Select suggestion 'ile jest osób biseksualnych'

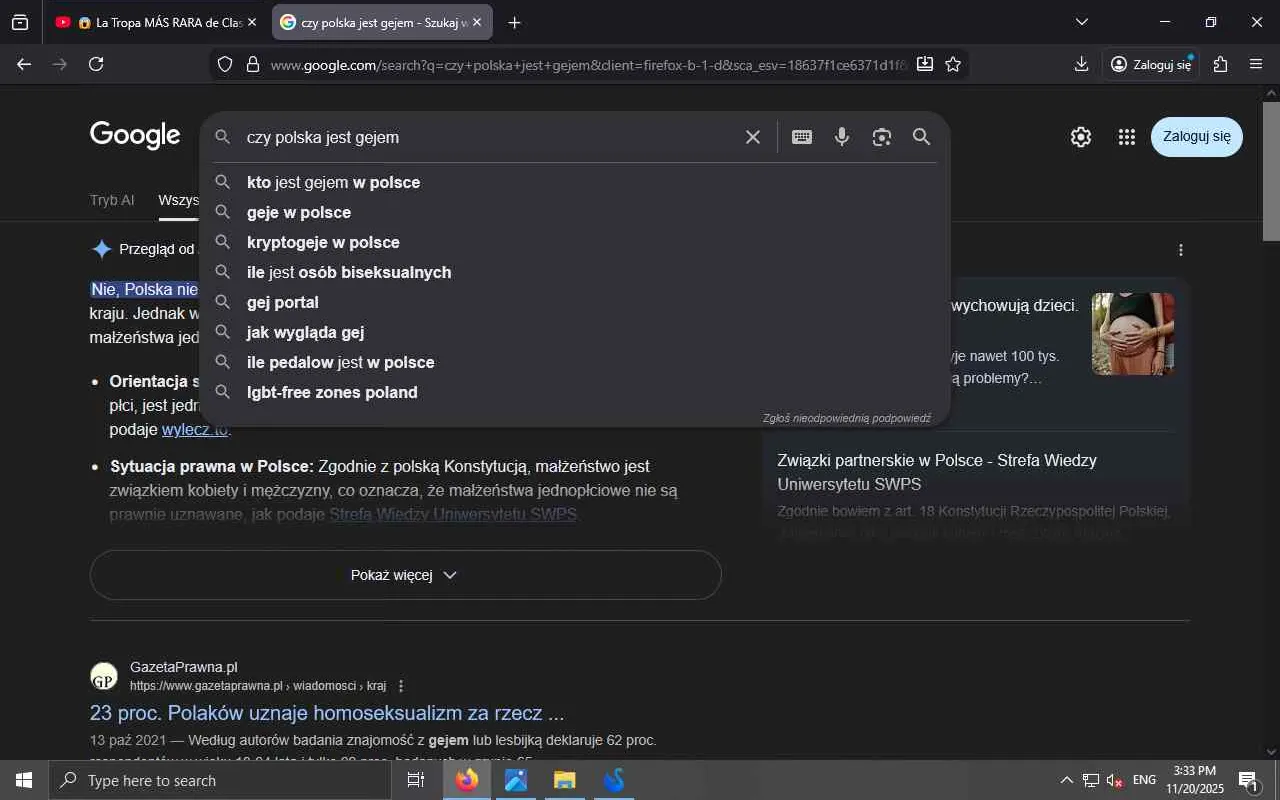coord(575,272)
